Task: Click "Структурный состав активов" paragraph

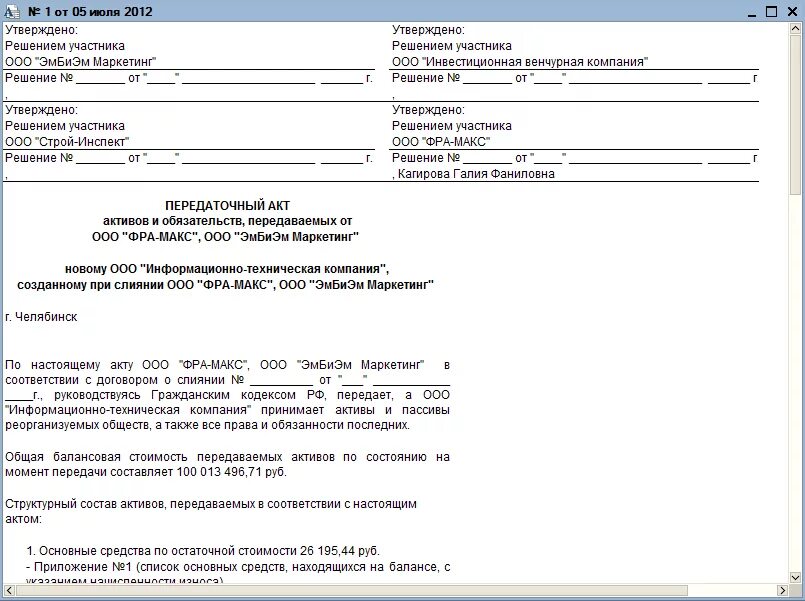Action: pos(210,511)
